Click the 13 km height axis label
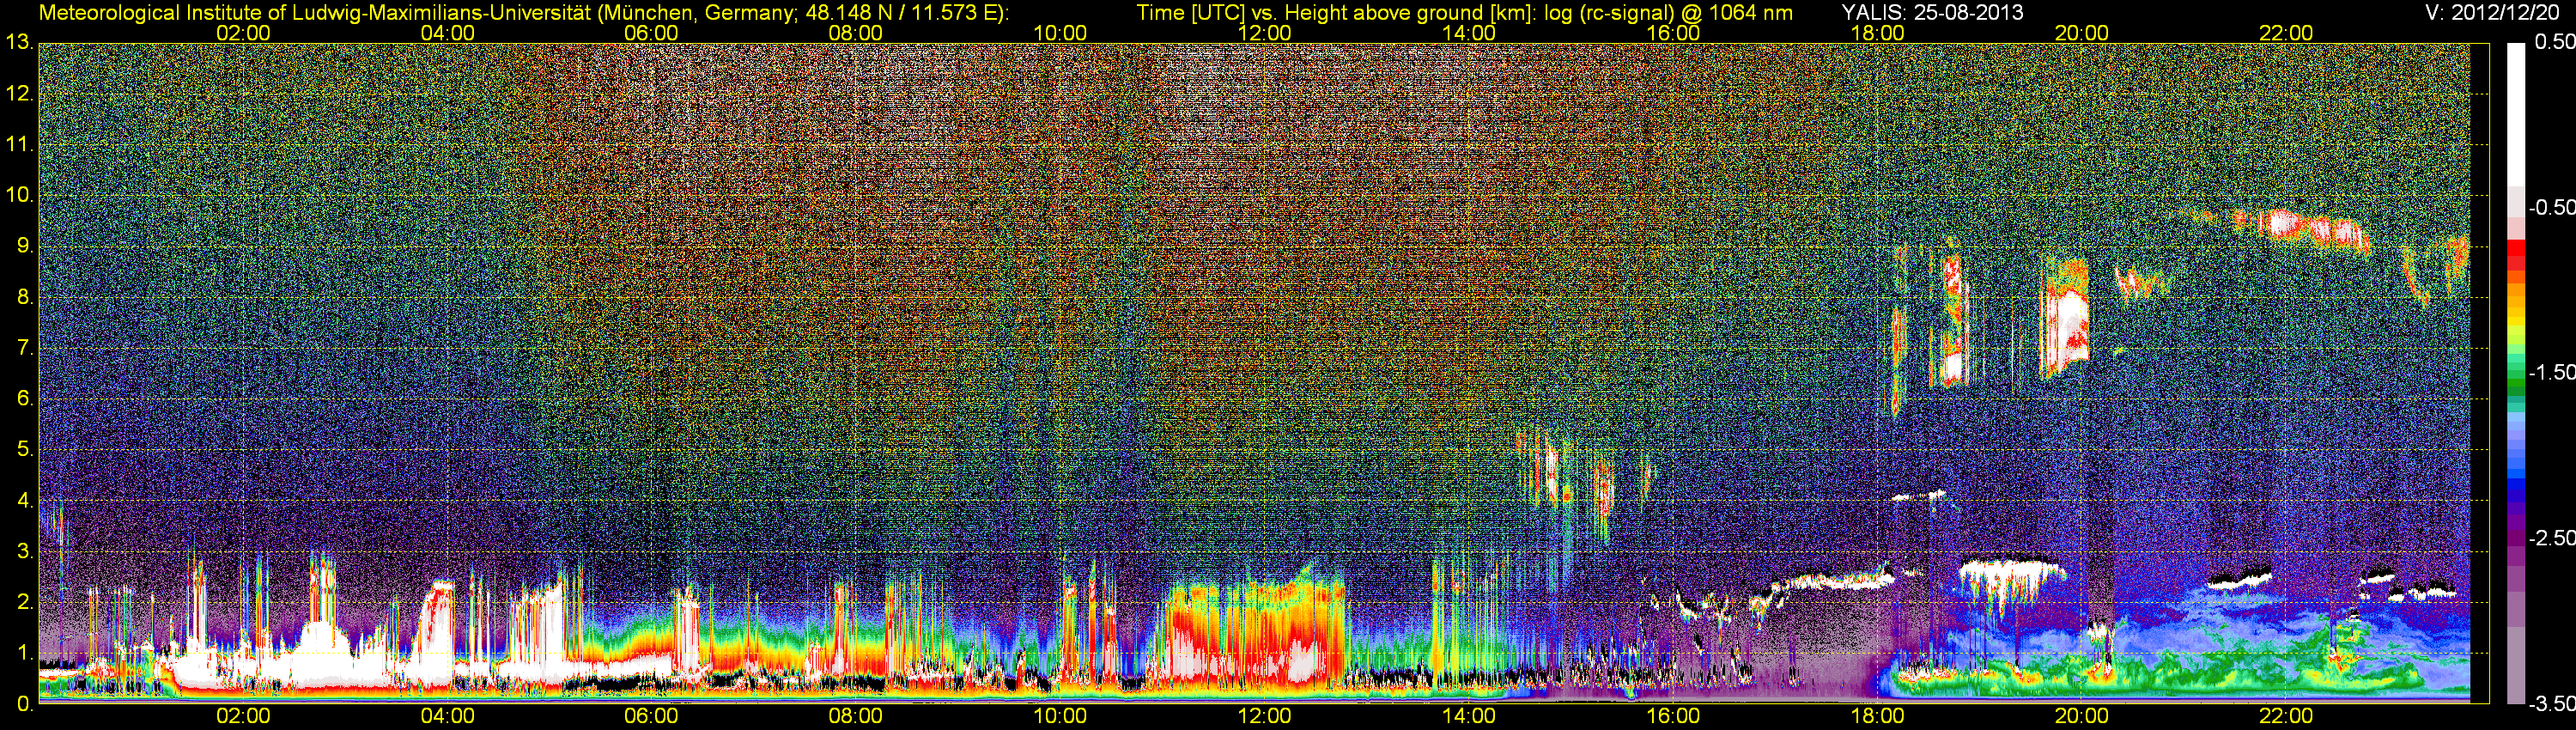Viewport: 2576px width, 730px height. click(19, 42)
